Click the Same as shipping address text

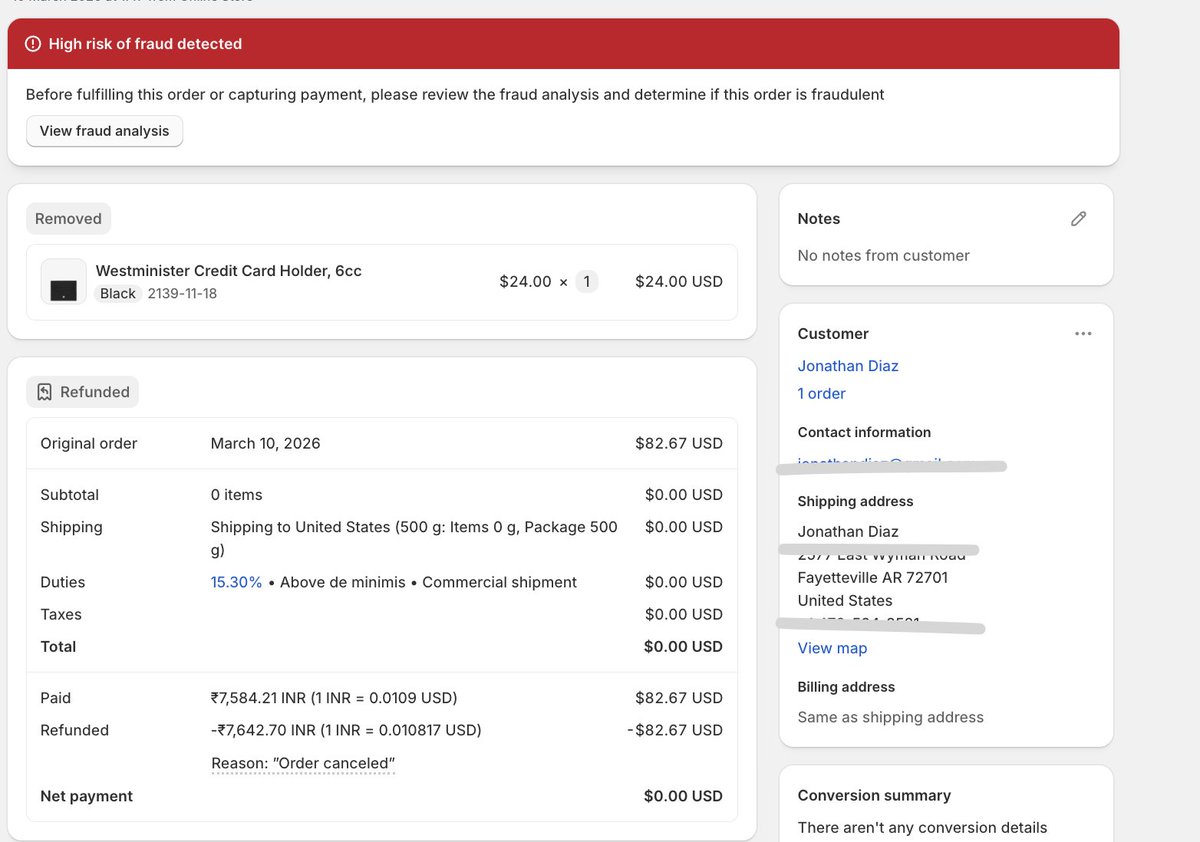891,717
